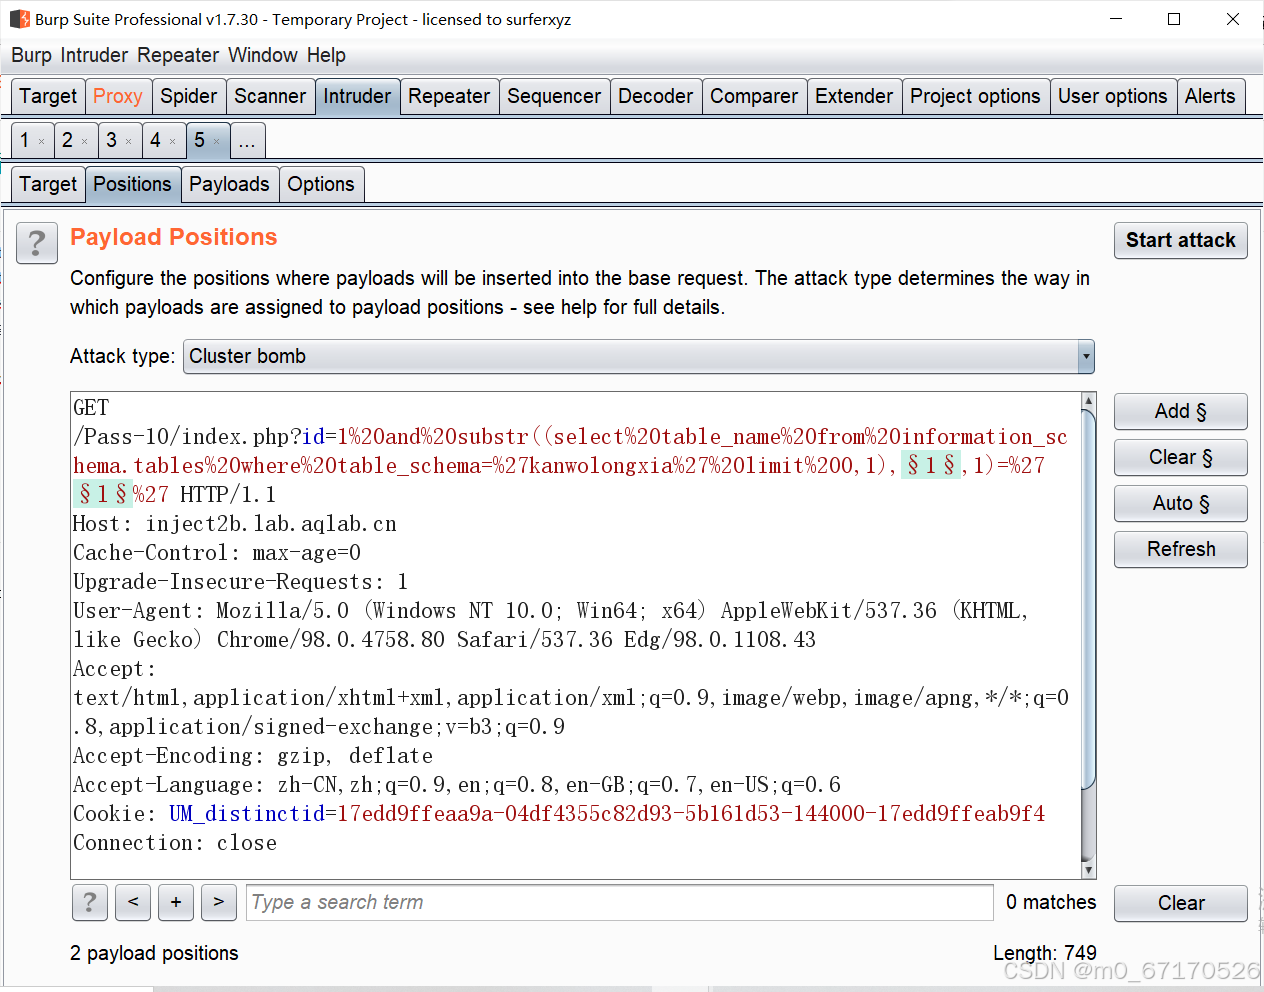Select Intruder attack tab 2
The width and height of the screenshot is (1264, 992).
pyautogui.click(x=68, y=140)
